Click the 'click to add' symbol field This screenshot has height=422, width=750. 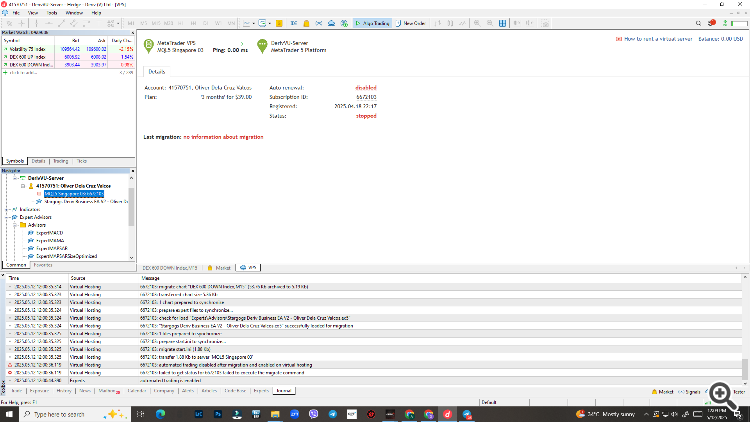point(23,73)
